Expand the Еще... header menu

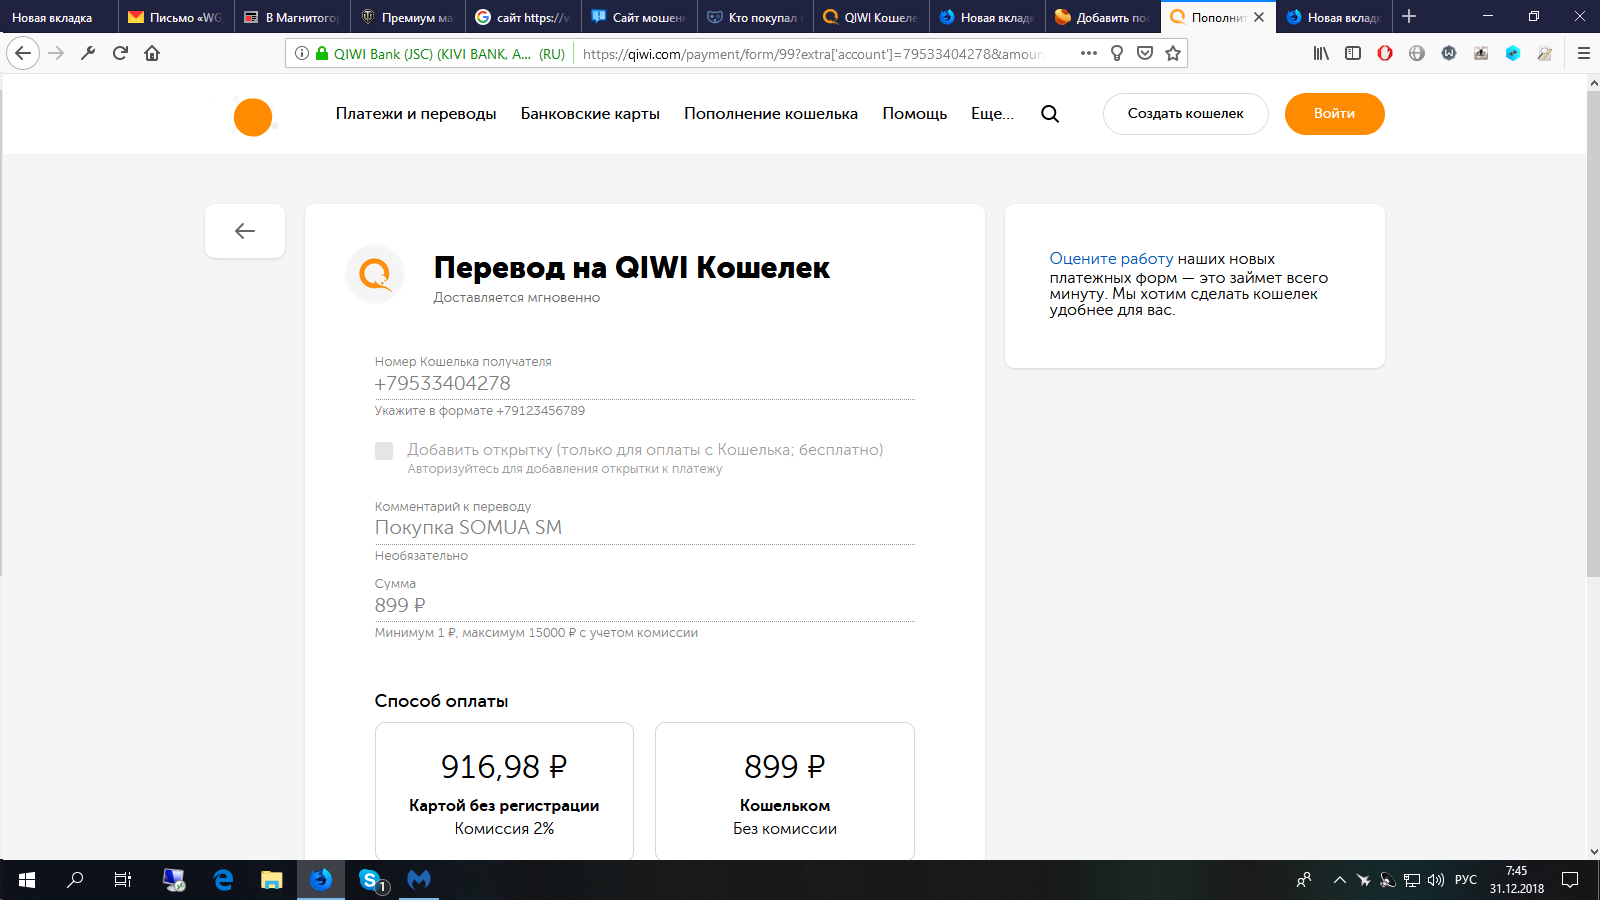pos(992,114)
